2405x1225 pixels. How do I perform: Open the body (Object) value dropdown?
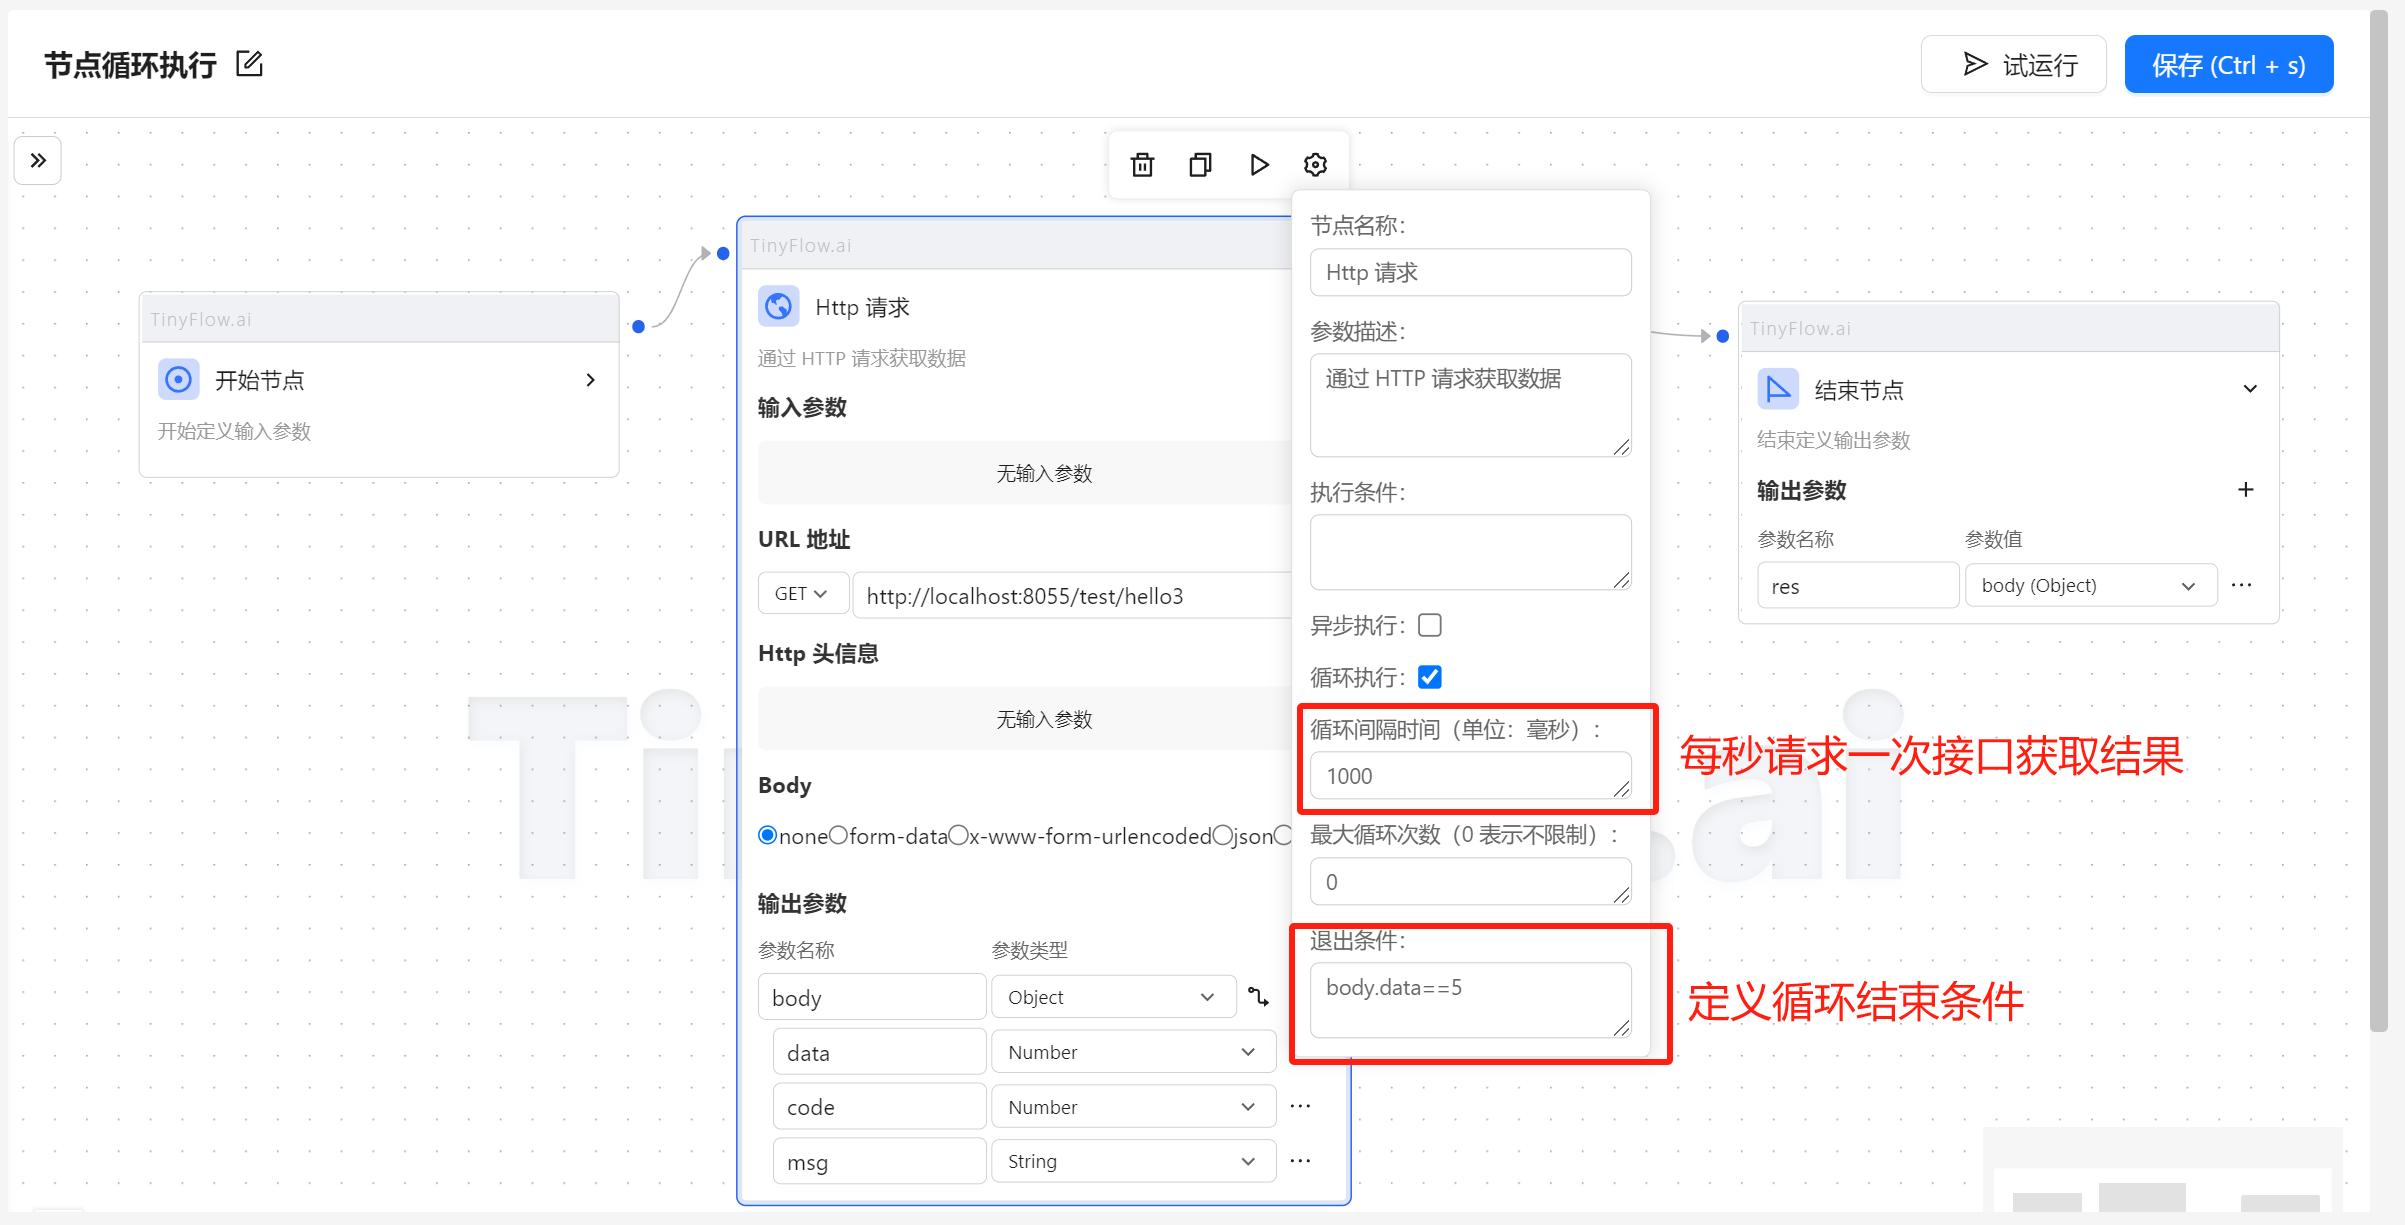point(2090,586)
